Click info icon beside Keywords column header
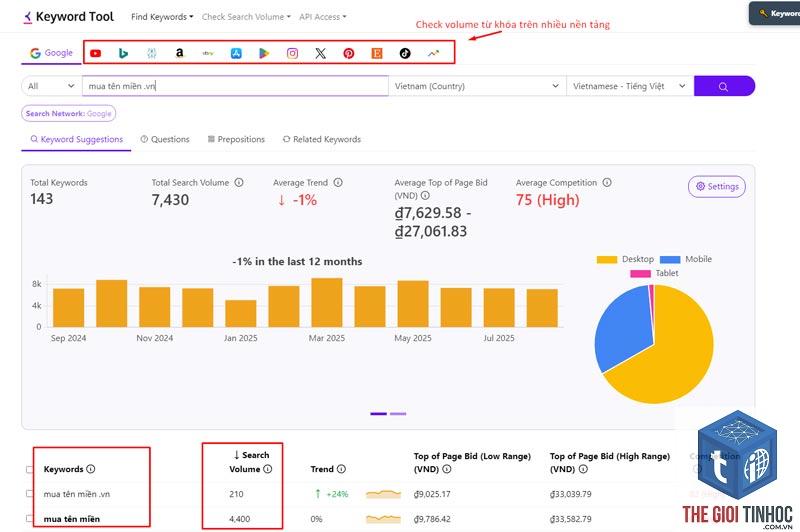 pyautogui.click(x=90, y=469)
